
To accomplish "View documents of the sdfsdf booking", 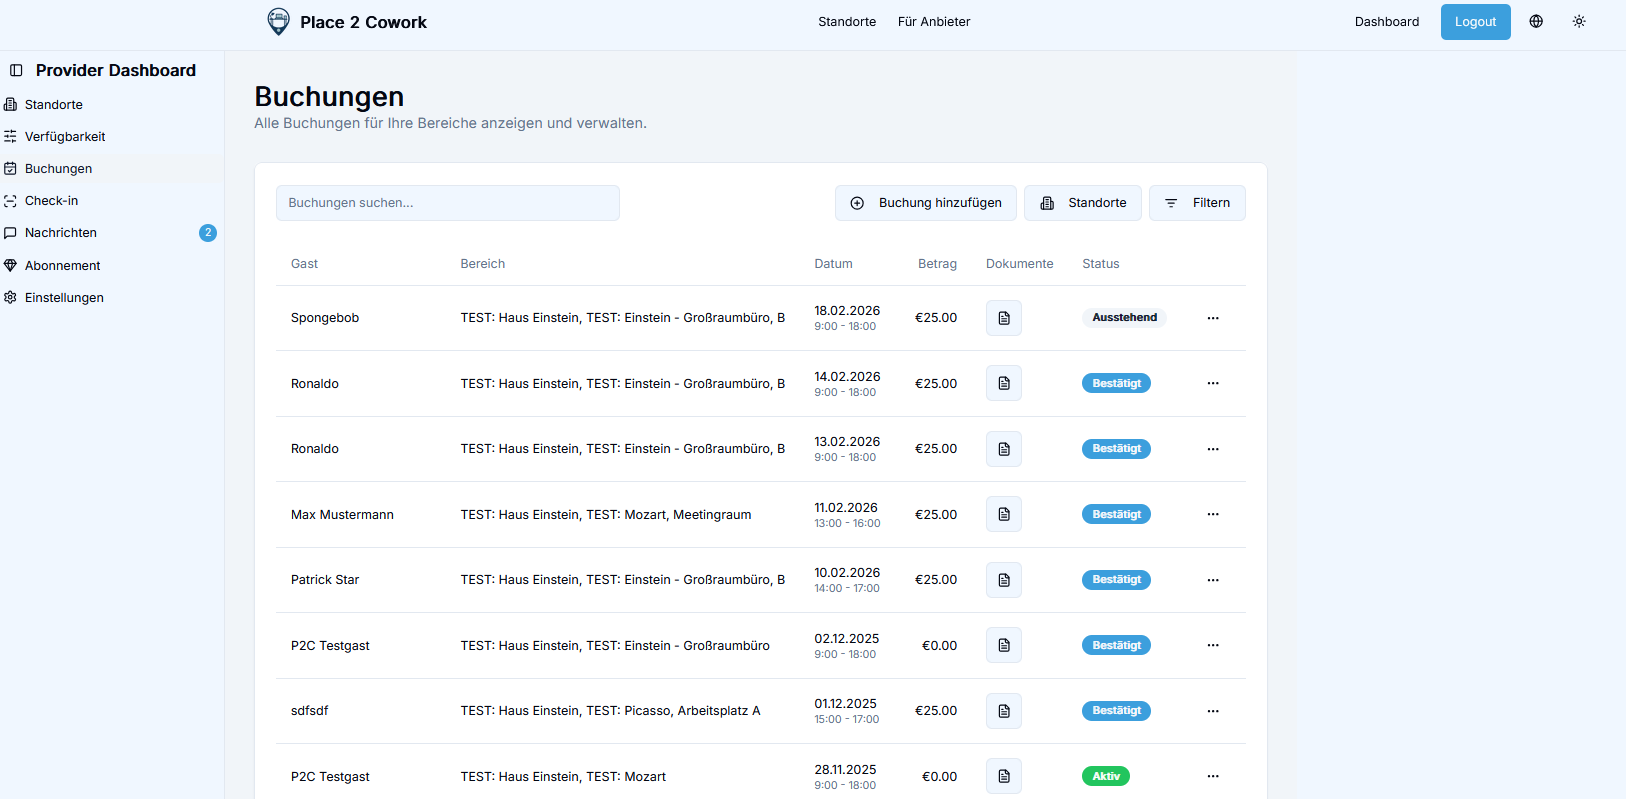I will (1003, 711).
